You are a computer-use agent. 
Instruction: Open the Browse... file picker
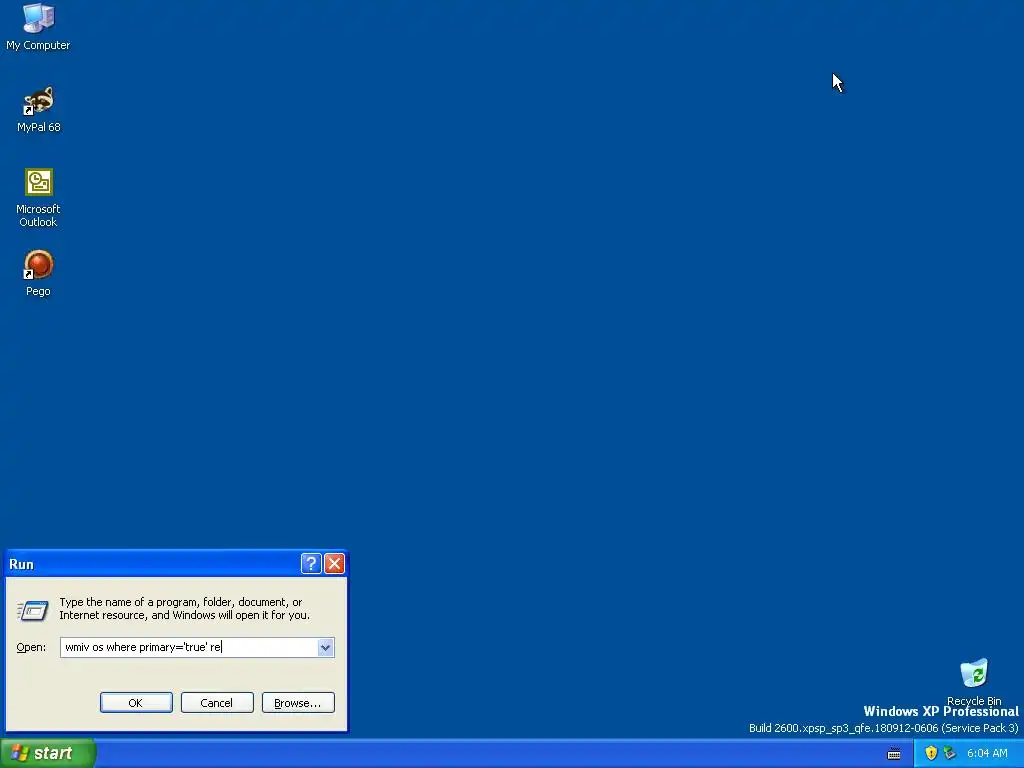[298, 703]
